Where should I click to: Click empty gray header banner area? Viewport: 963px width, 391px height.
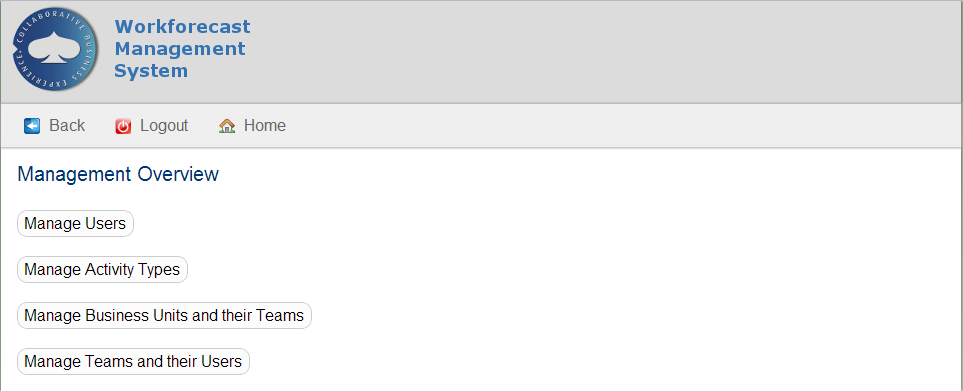pos(602,52)
